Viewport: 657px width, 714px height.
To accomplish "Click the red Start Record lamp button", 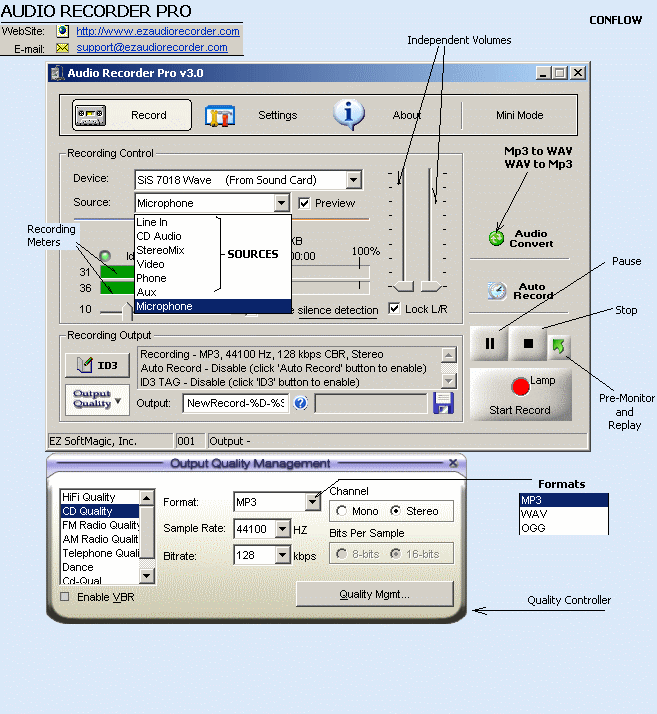I will pyautogui.click(x=520, y=394).
